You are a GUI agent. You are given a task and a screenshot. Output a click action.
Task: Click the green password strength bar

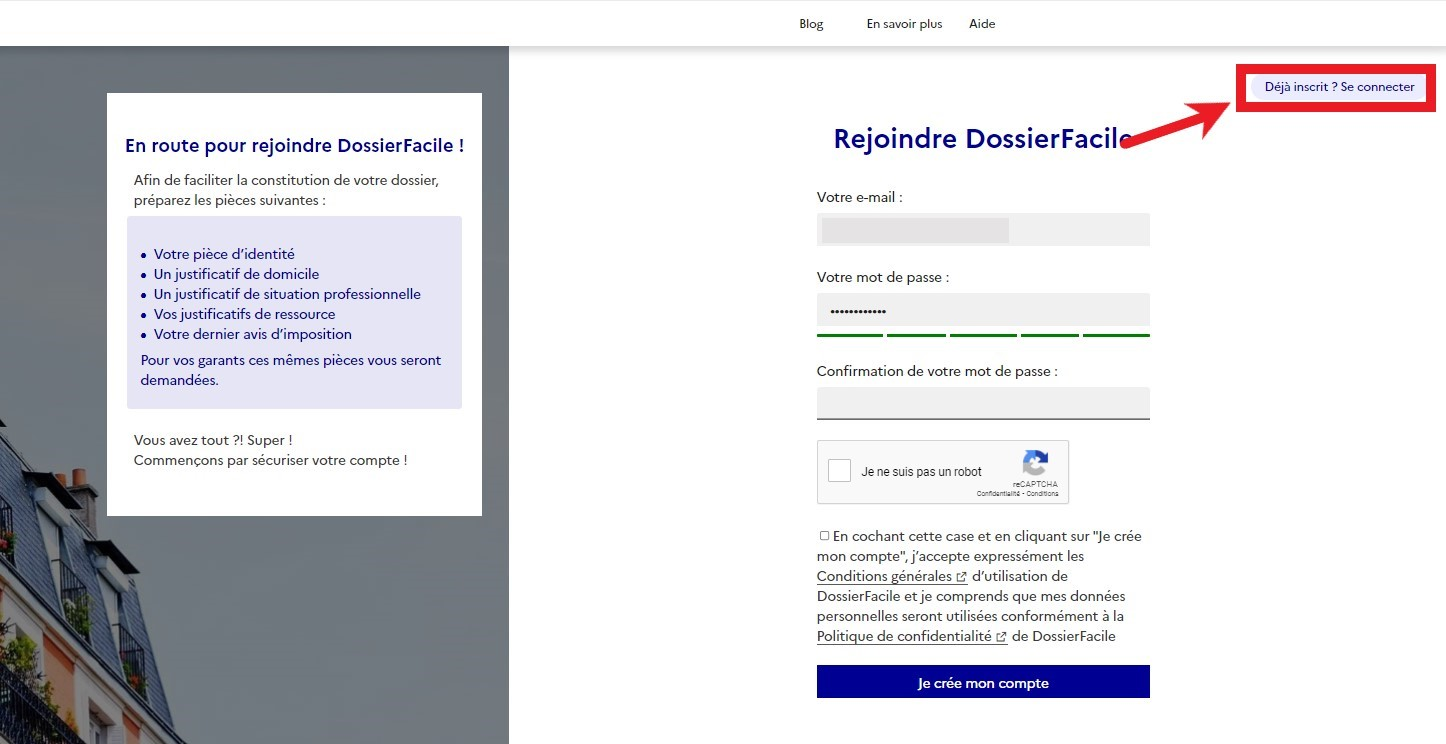983,335
